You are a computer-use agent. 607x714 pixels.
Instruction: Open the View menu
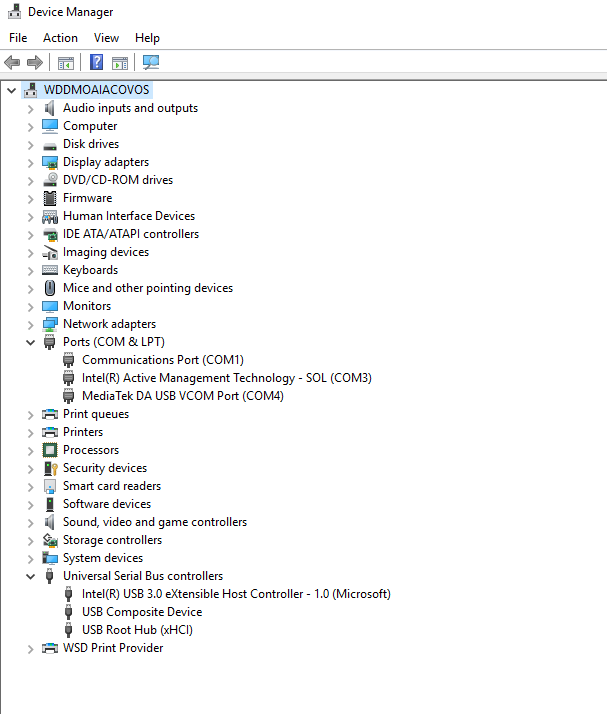[x=106, y=38]
